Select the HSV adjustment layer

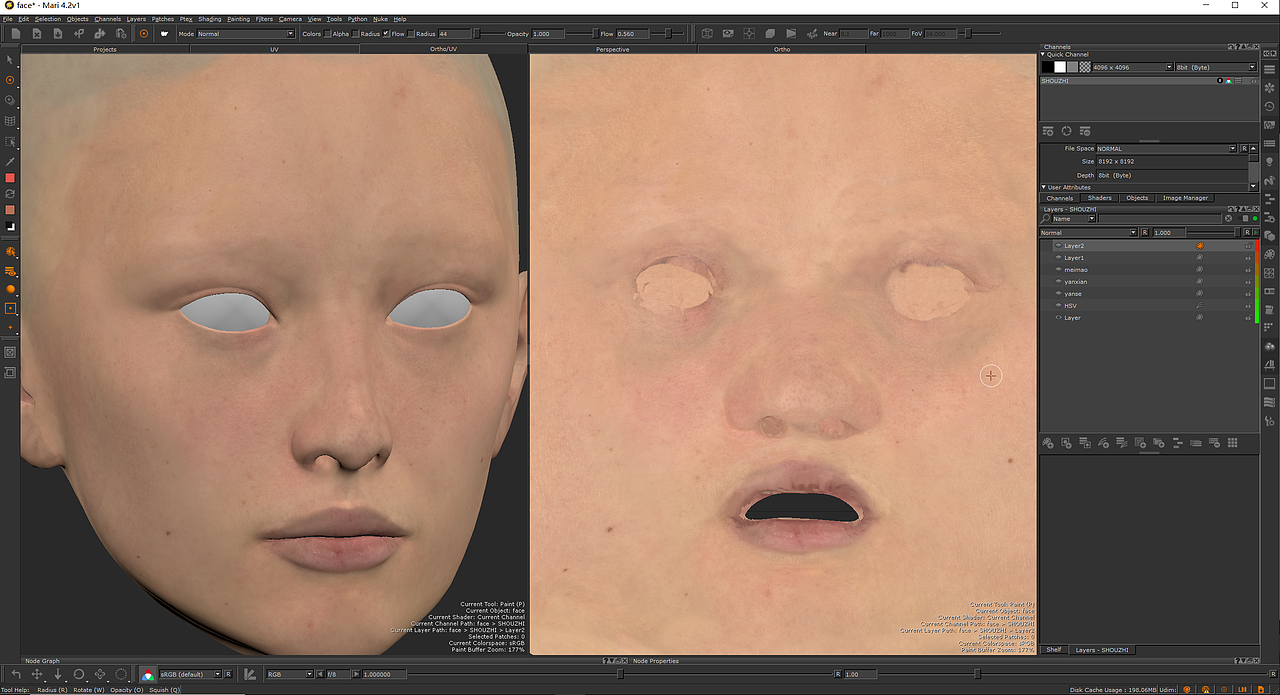tap(1147, 305)
